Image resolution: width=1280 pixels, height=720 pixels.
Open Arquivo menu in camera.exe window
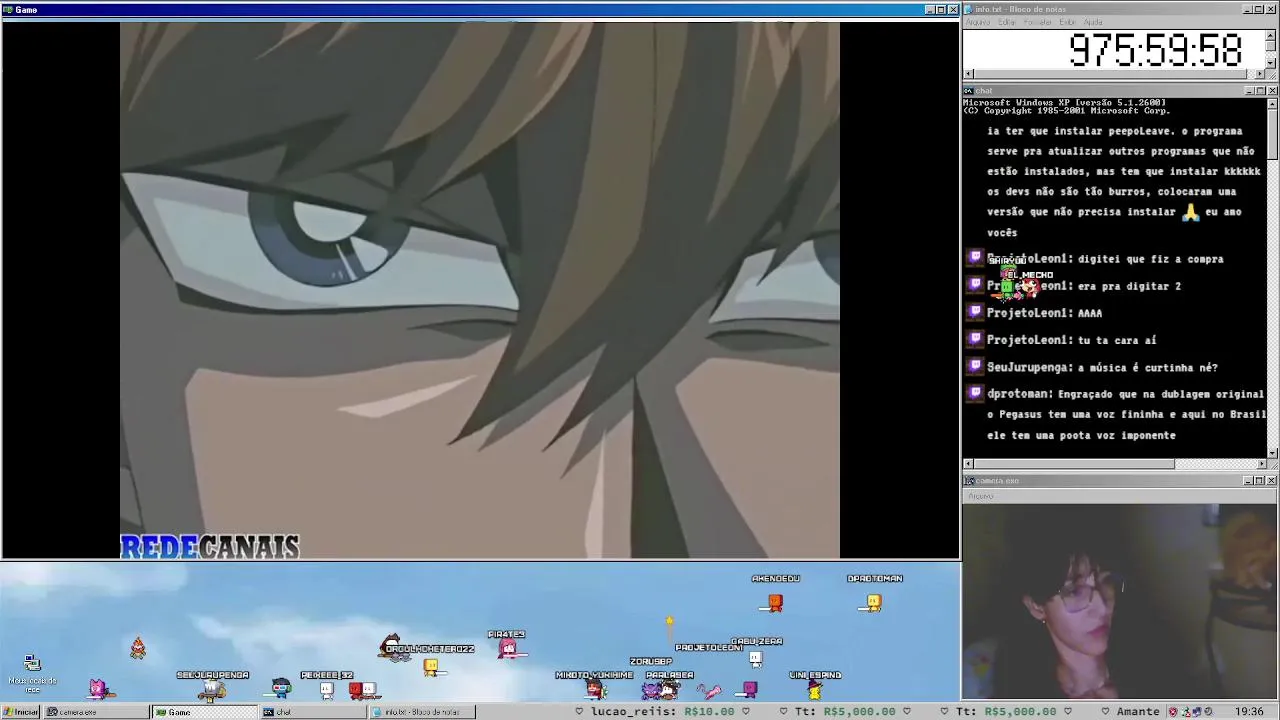pos(981,496)
